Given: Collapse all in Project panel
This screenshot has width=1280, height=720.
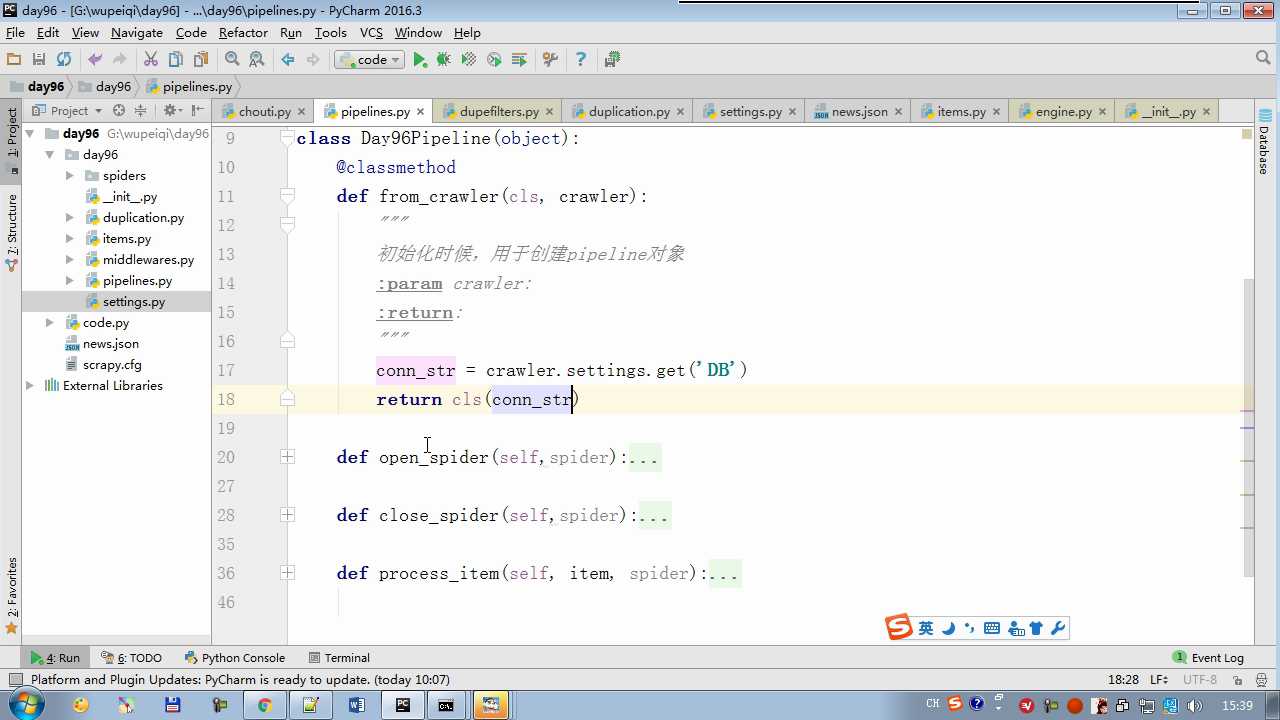Looking at the screenshot, I should 141,111.
